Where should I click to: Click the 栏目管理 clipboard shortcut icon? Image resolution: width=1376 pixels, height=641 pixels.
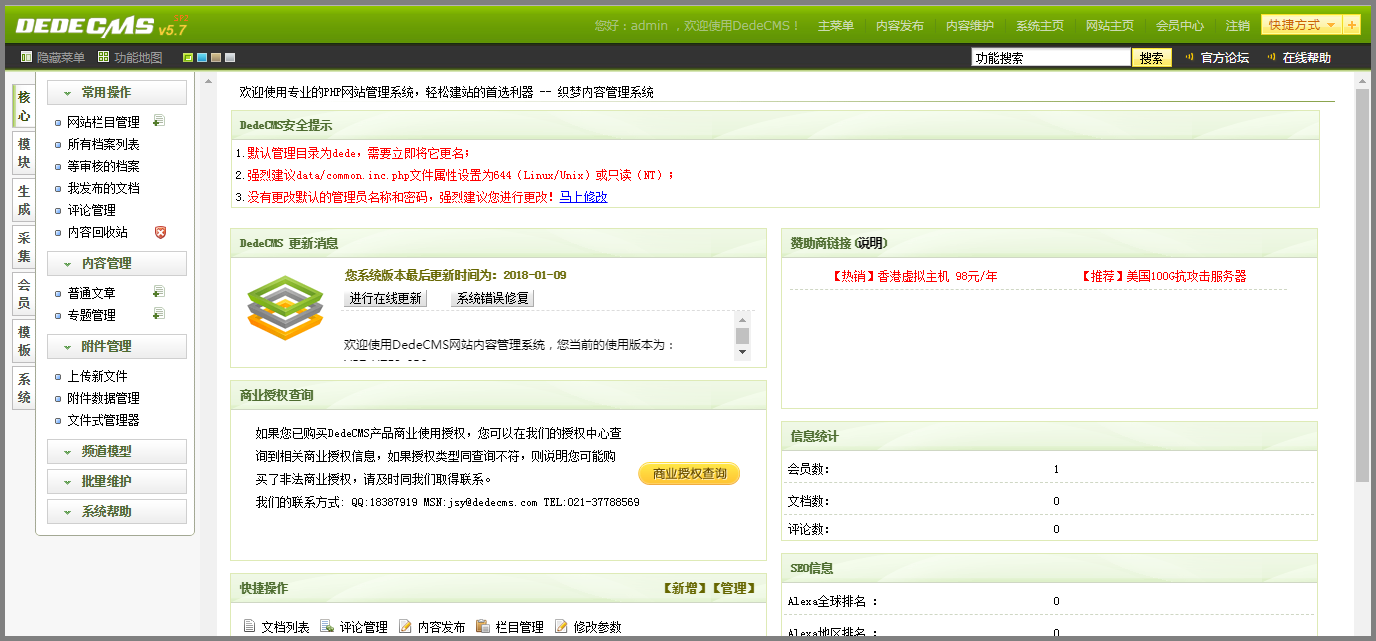[x=484, y=627]
